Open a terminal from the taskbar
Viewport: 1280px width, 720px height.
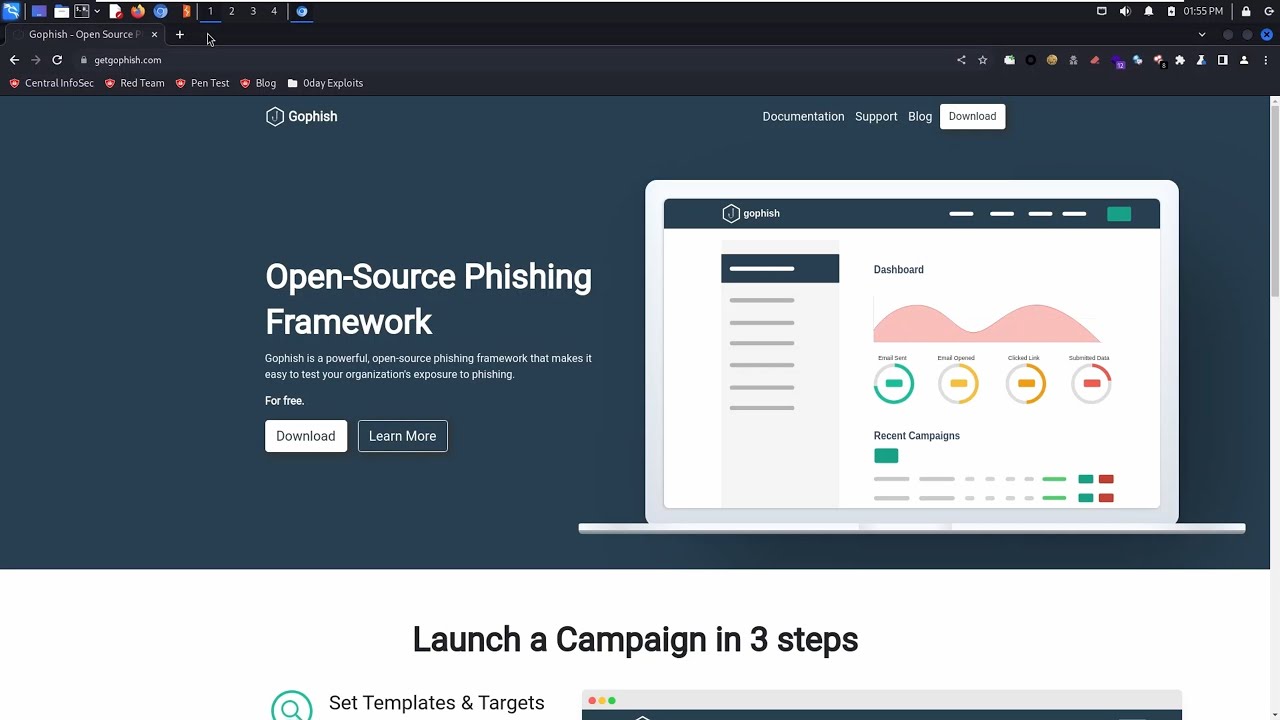pyautogui.click(x=81, y=11)
